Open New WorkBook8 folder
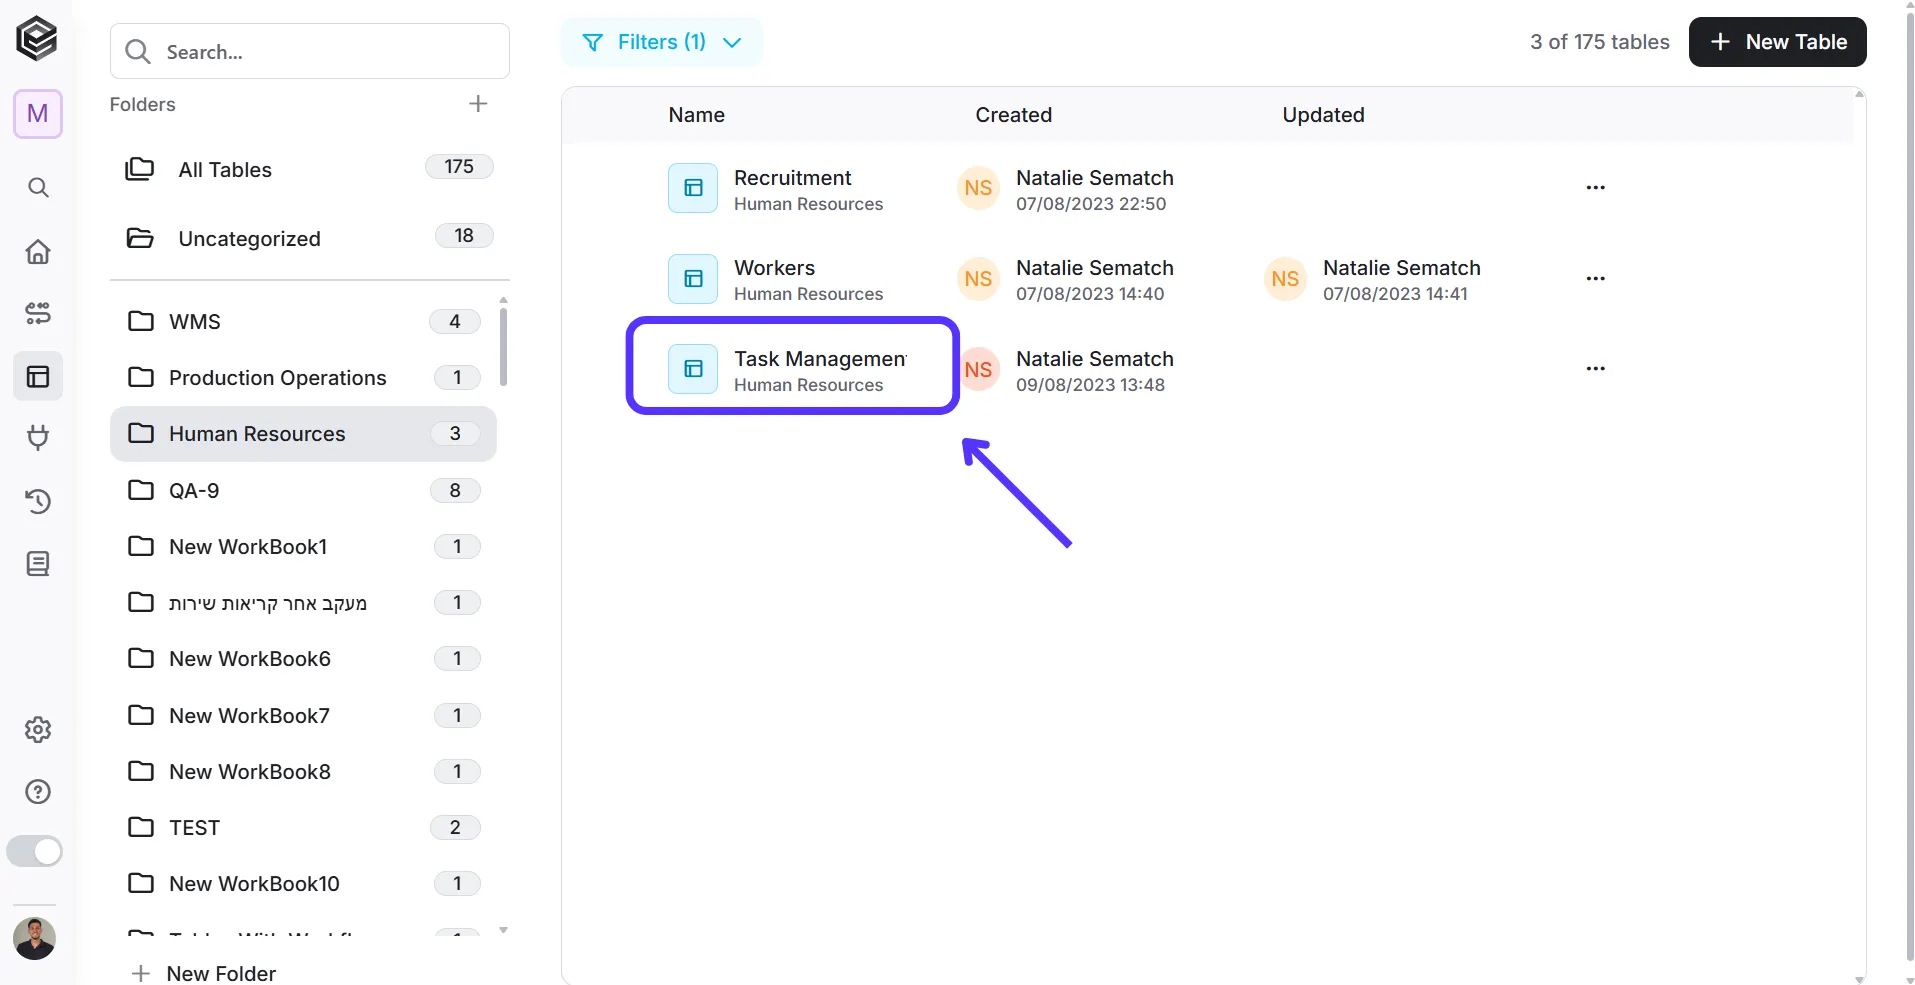 click(303, 771)
